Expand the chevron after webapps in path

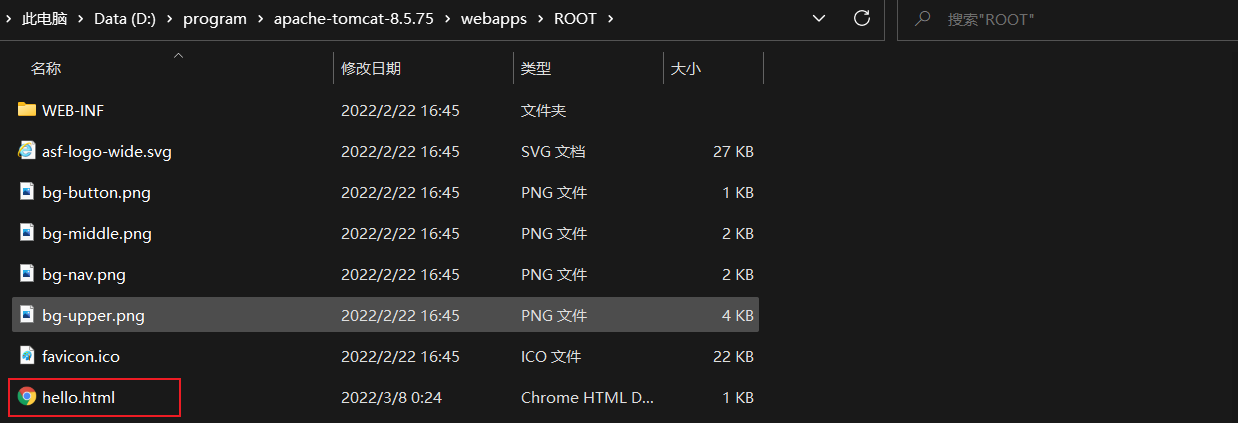point(541,19)
